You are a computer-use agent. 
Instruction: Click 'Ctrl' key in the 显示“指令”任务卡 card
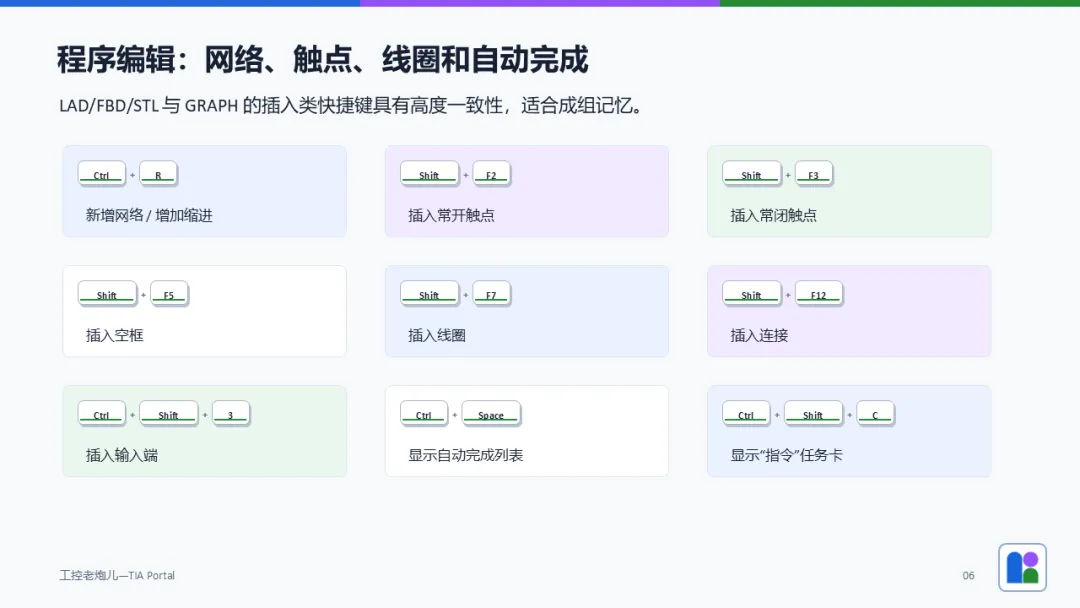point(747,414)
